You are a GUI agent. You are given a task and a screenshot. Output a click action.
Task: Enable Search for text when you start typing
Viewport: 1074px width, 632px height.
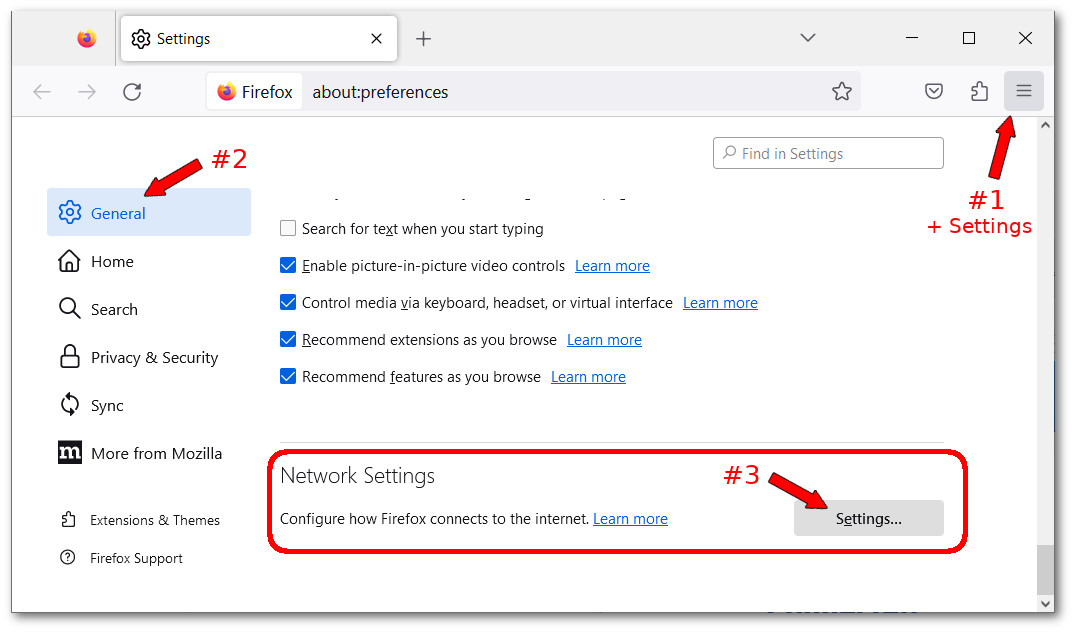click(x=288, y=228)
